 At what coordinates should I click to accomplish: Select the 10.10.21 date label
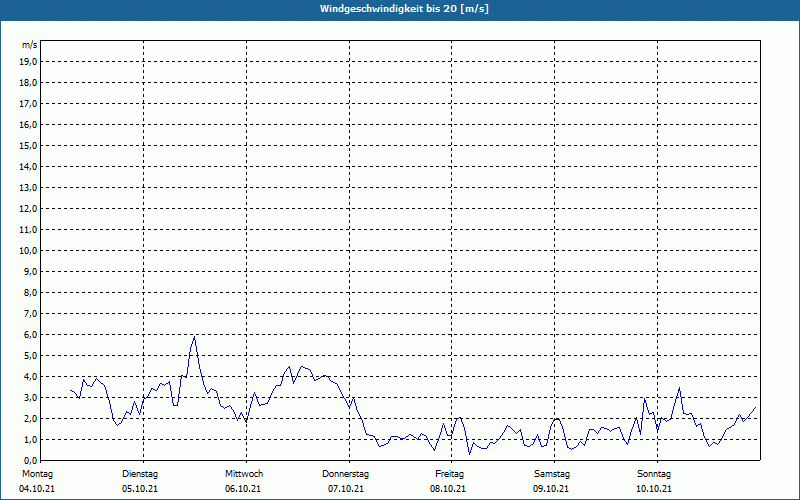(x=654, y=489)
